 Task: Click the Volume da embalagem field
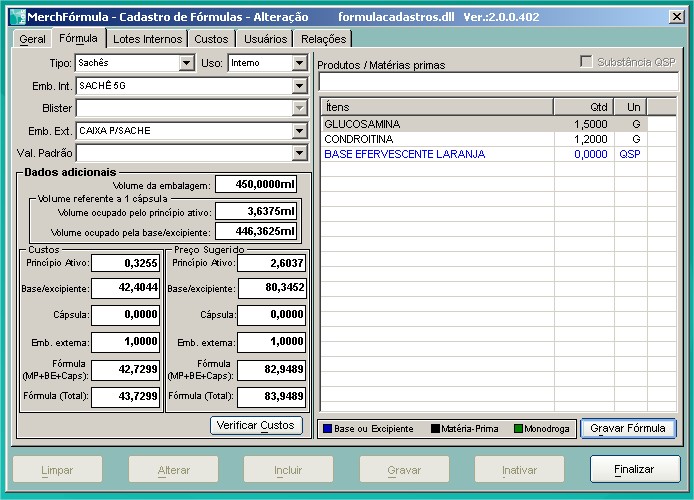(x=256, y=185)
